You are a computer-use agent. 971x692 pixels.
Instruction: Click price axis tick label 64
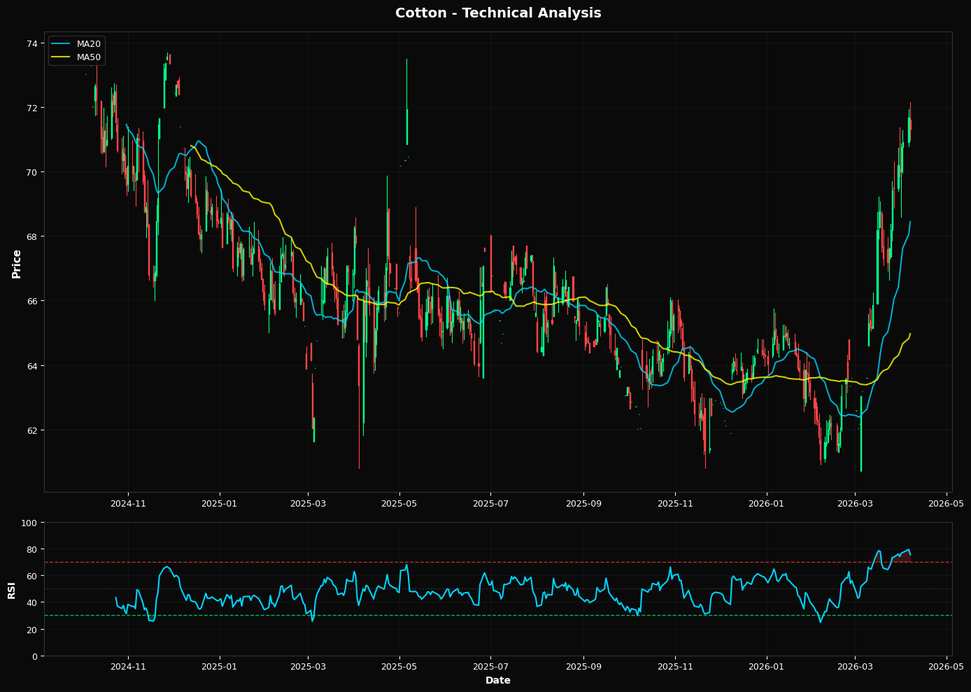coord(34,366)
